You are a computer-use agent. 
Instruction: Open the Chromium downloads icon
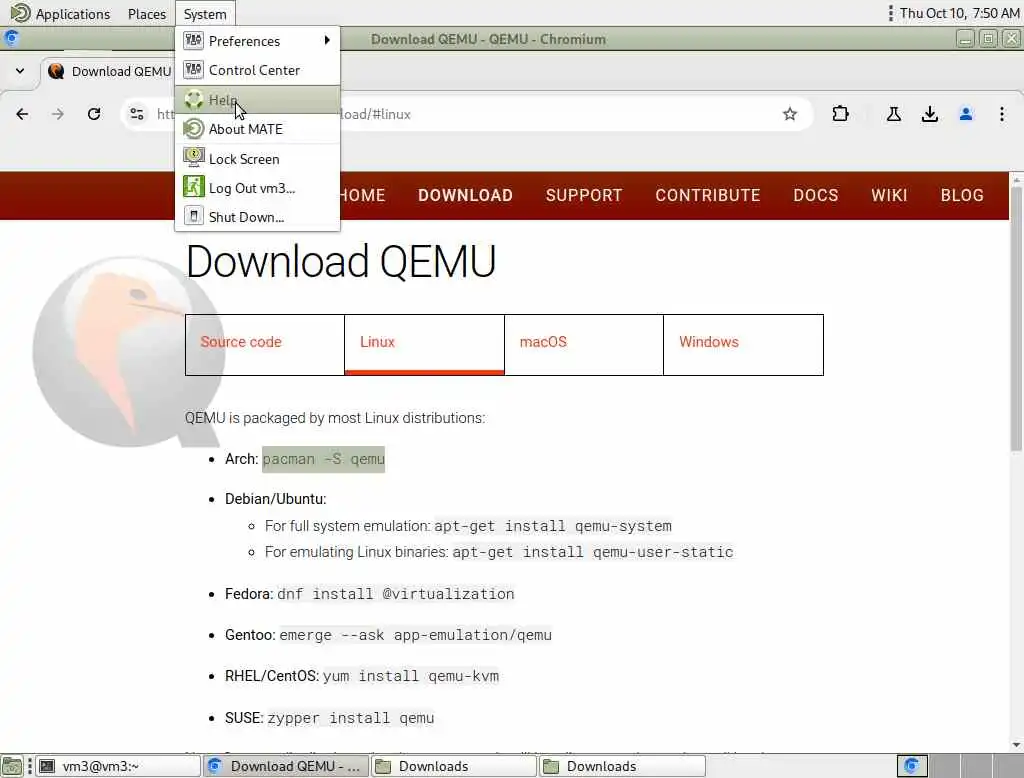tap(929, 114)
